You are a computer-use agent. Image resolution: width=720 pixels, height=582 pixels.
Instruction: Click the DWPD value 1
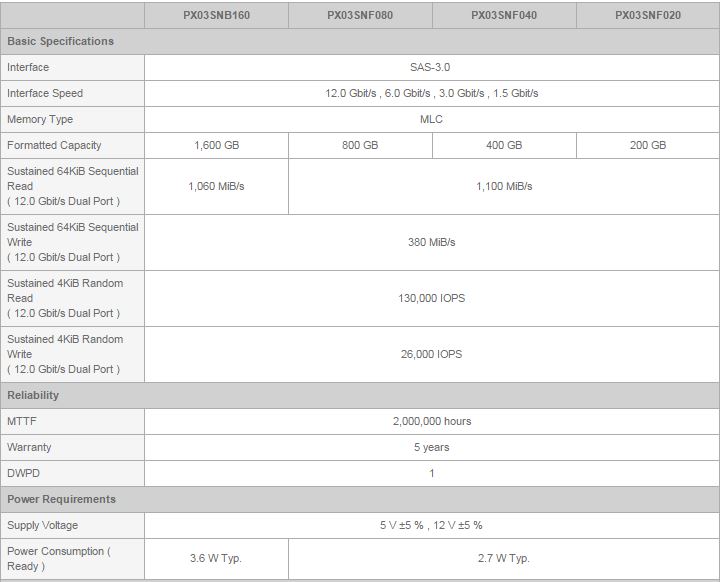pyautogui.click(x=432, y=473)
